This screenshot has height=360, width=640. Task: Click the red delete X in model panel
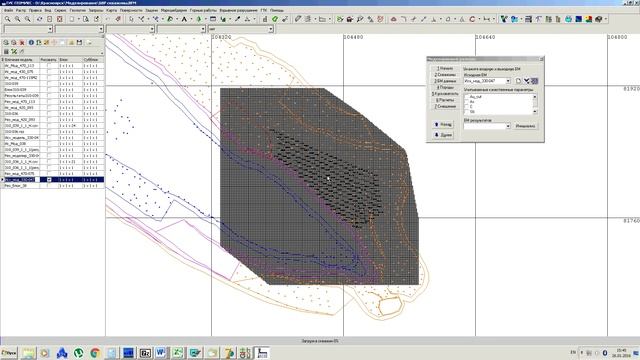(22, 42)
